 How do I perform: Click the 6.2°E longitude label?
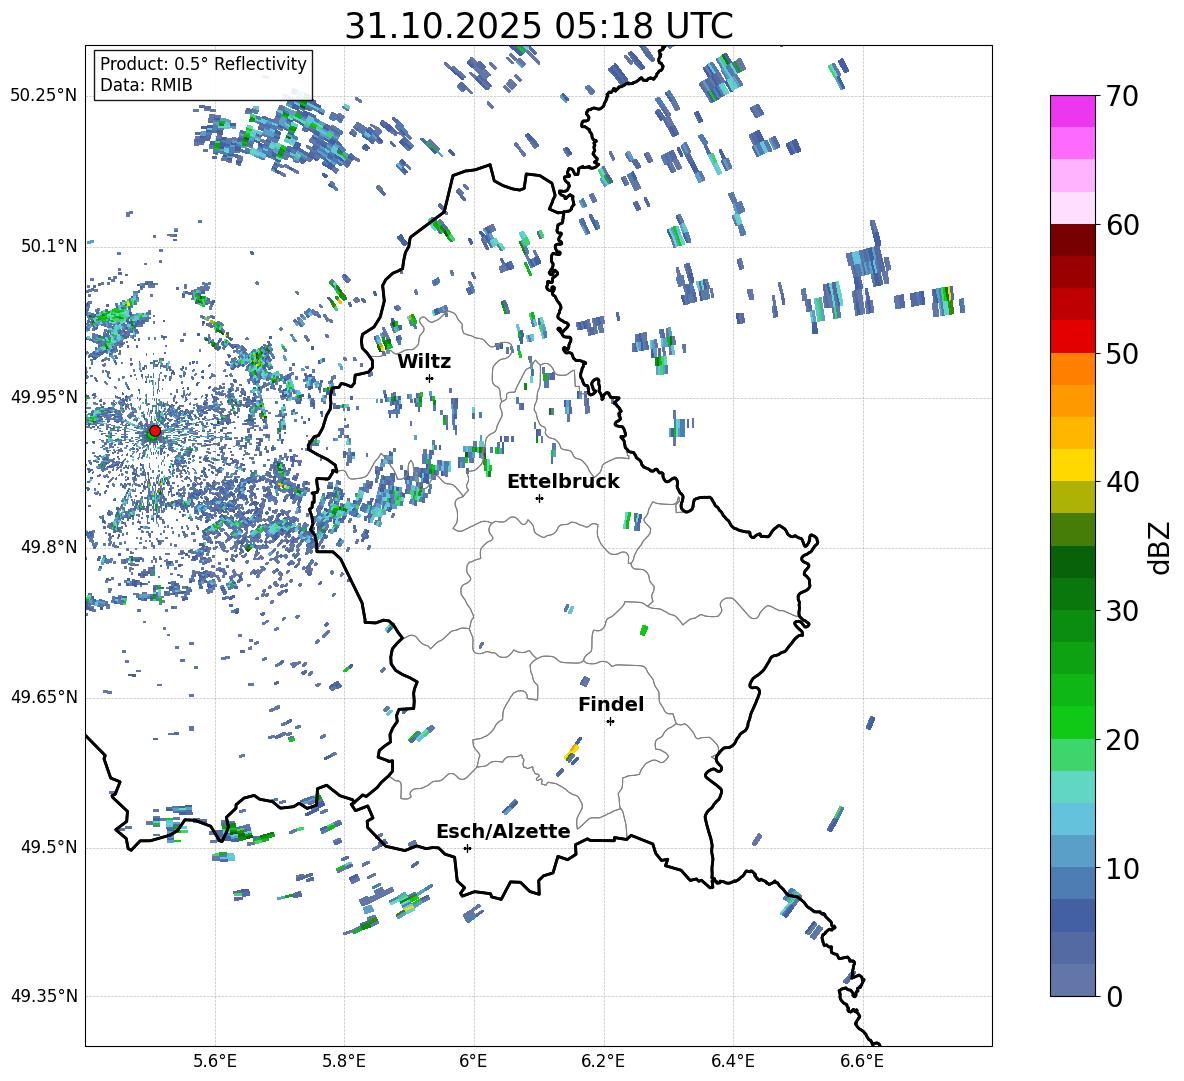pyautogui.click(x=603, y=1062)
